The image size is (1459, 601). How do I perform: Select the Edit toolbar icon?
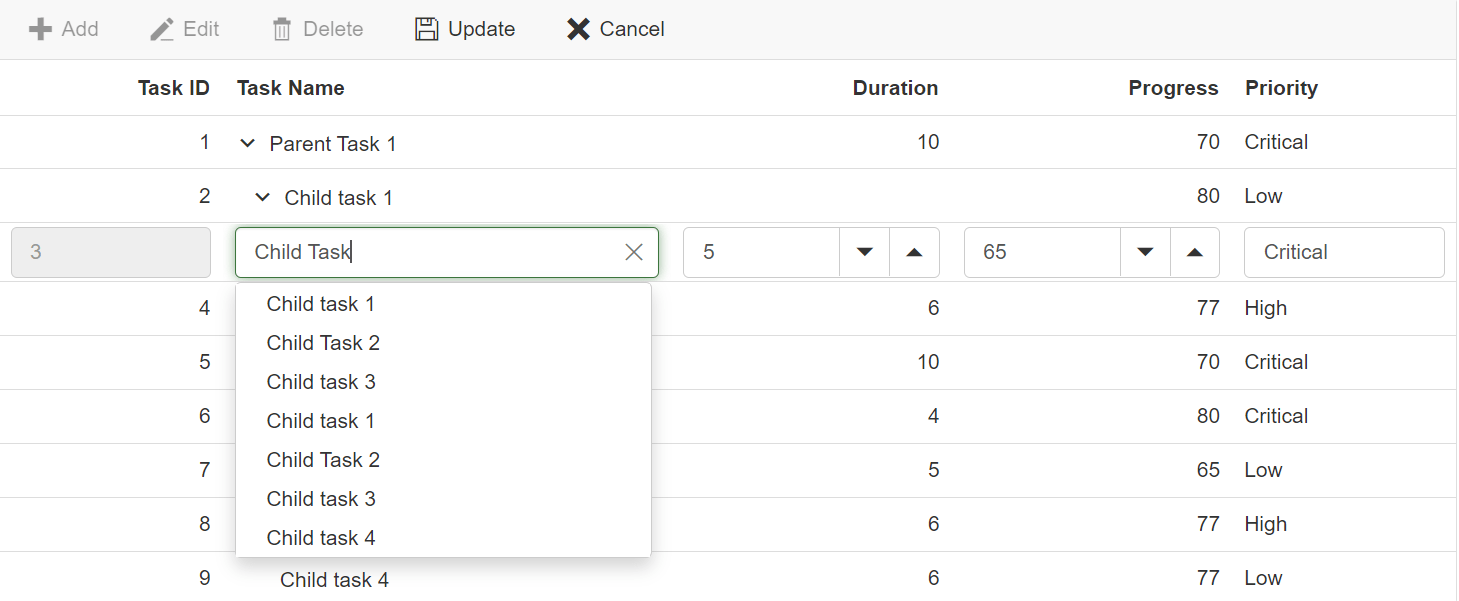pos(160,29)
